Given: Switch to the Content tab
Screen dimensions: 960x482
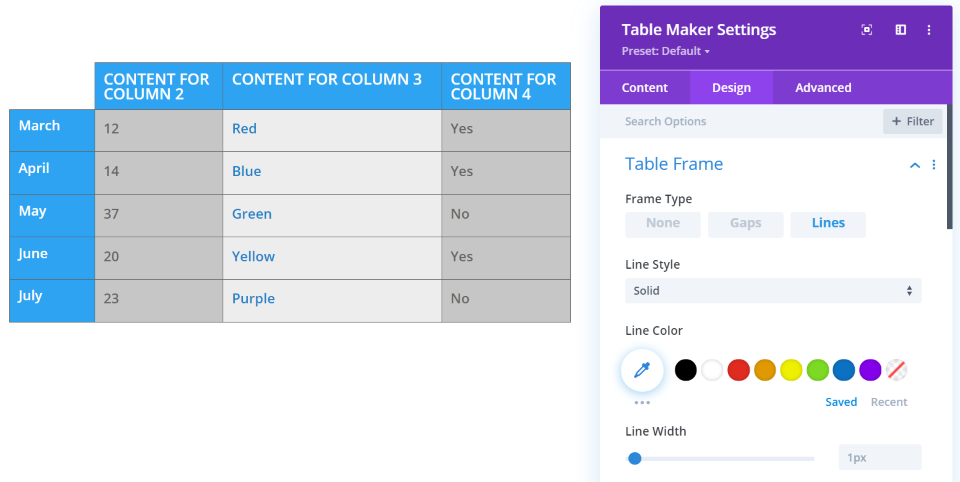Looking at the screenshot, I should [x=645, y=88].
